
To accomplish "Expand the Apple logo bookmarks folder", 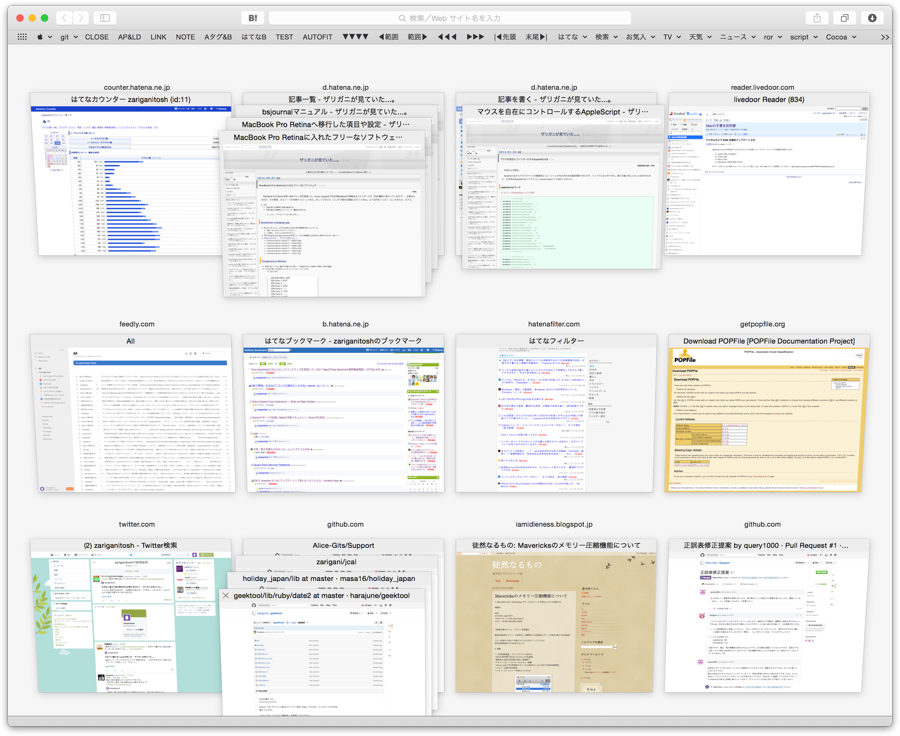I will pos(44,37).
